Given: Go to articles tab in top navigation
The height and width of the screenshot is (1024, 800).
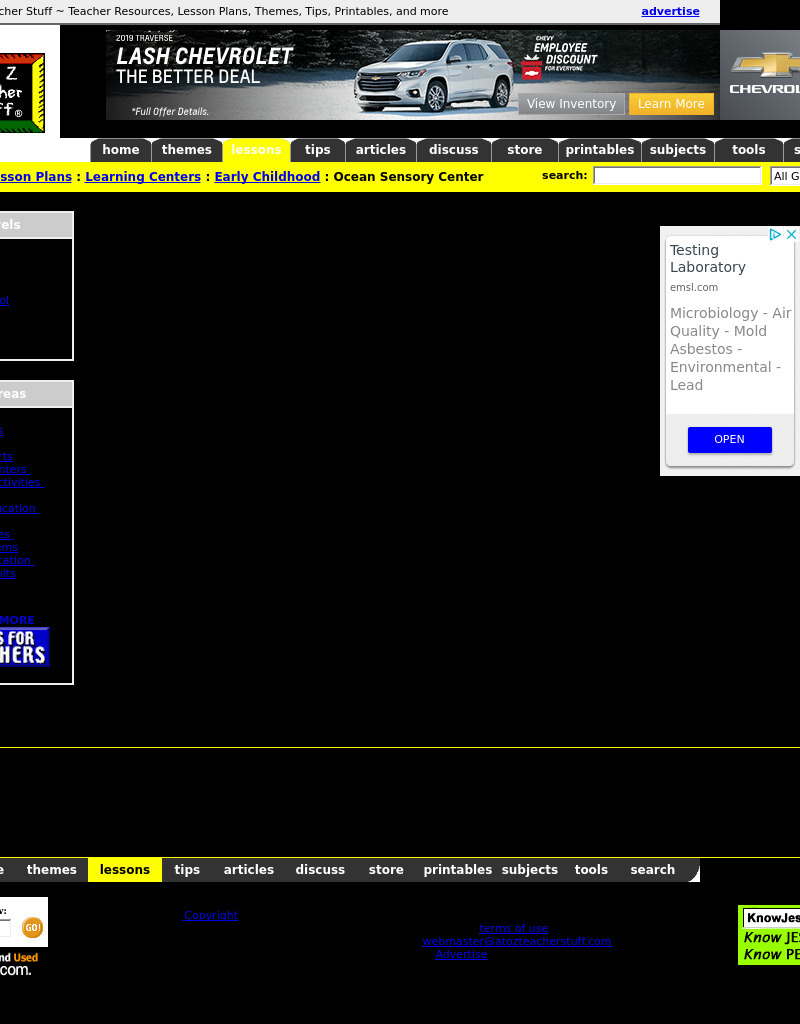Looking at the screenshot, I should (381, 150).
